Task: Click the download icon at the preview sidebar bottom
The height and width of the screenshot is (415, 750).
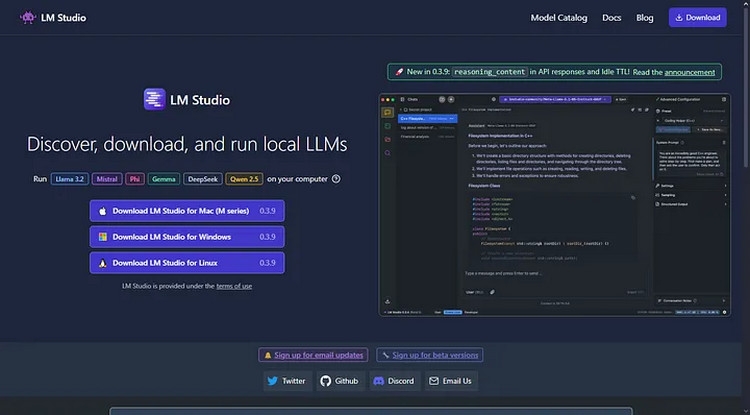Action: click(x=387, y=302)
